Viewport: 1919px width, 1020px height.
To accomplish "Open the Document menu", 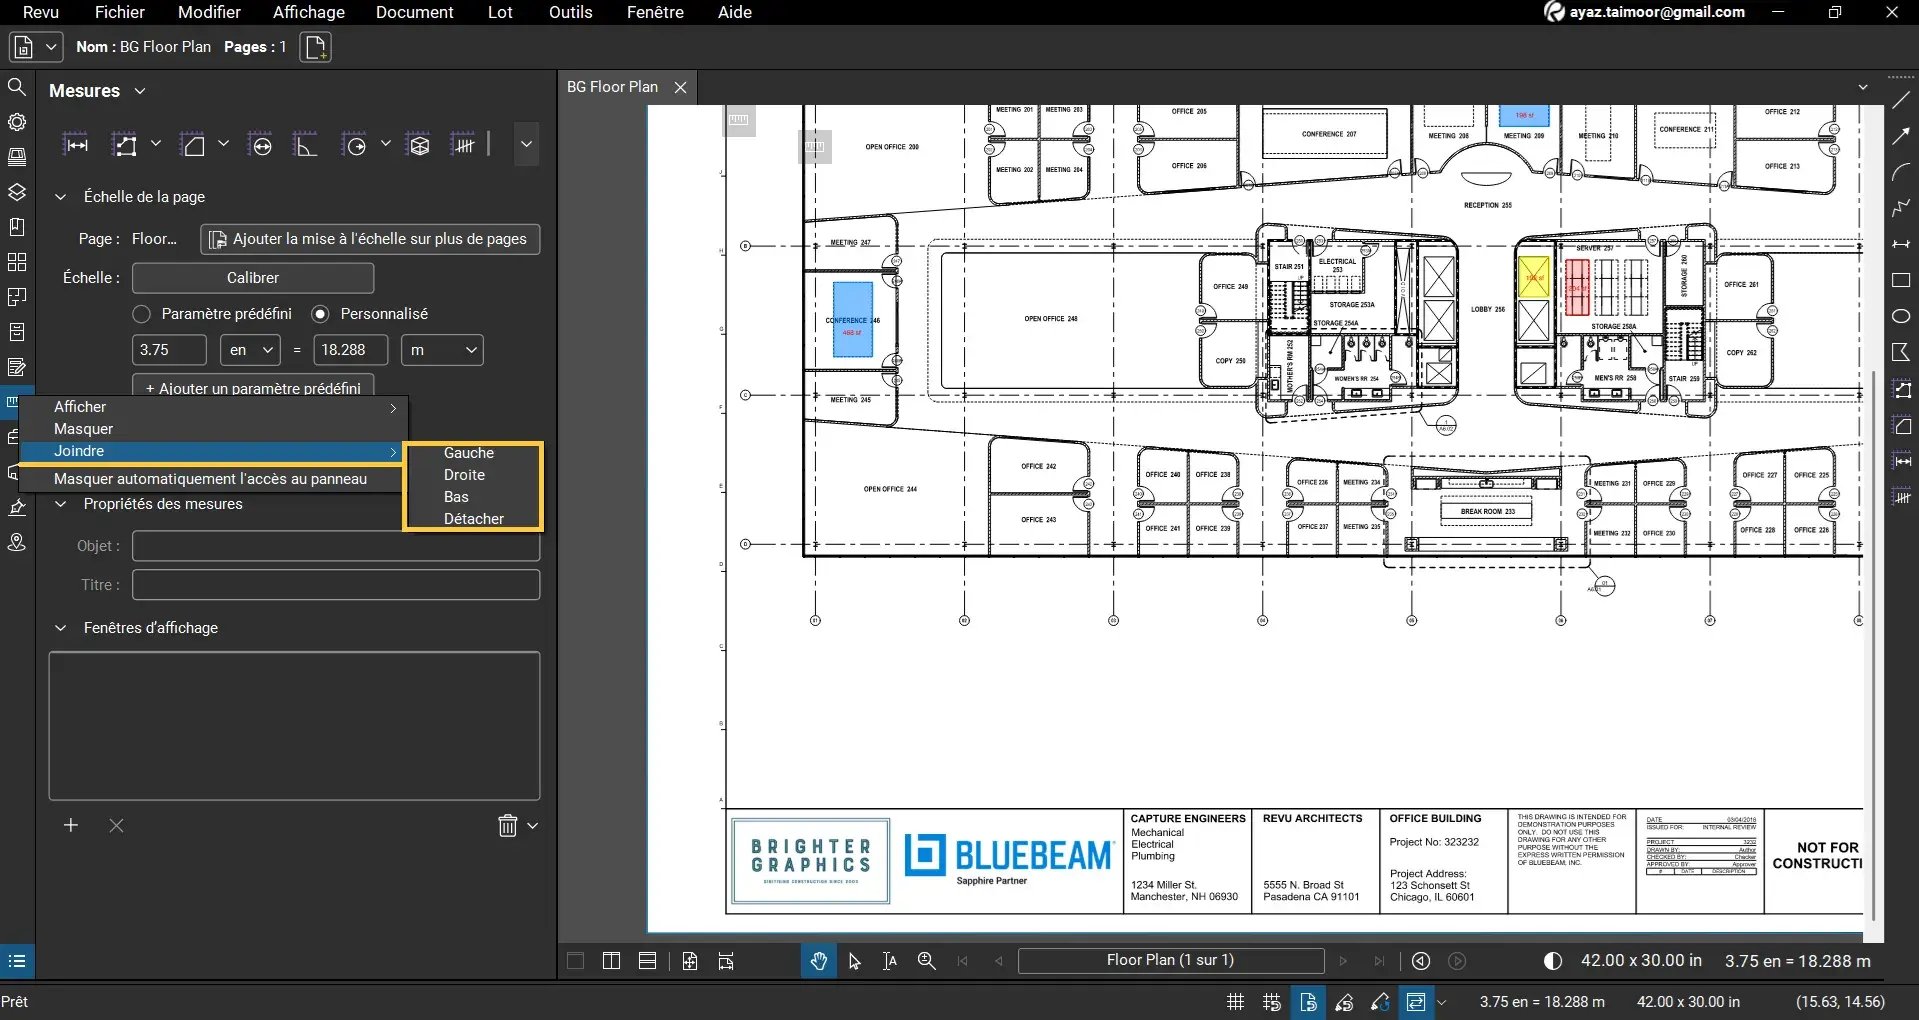I will point(415,12).
